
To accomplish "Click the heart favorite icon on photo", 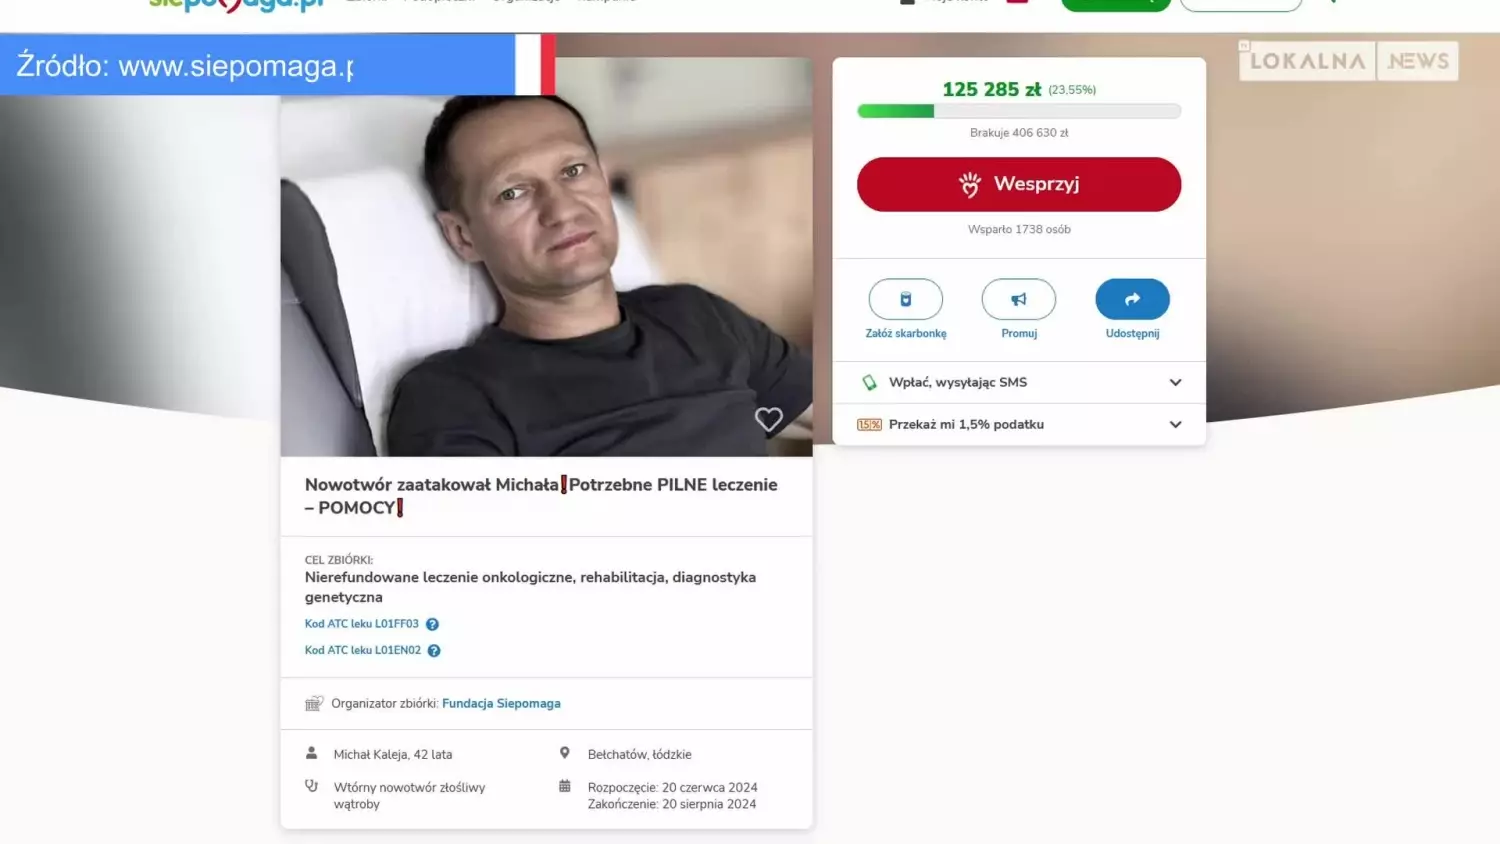I will 768,419.
